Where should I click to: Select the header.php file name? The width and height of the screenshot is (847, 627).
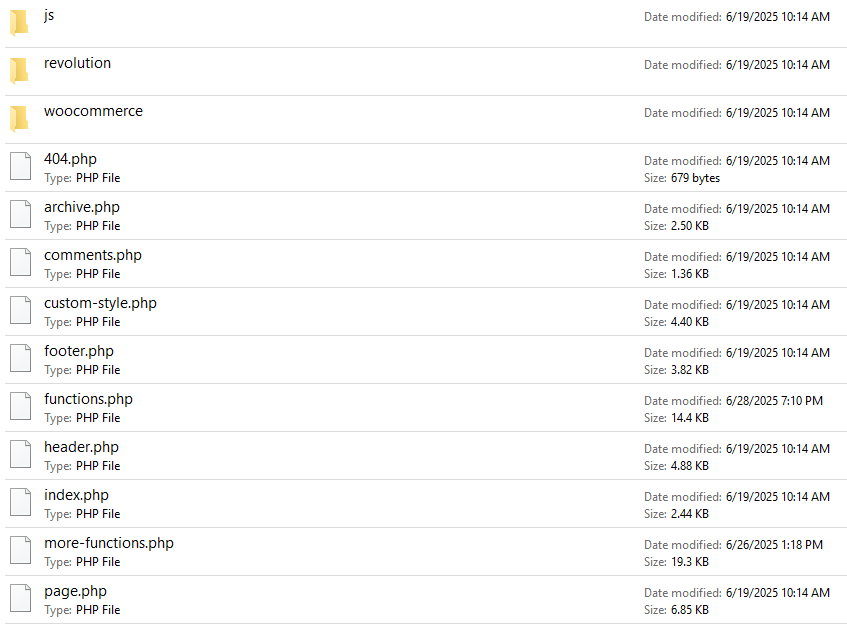coord(81,447)
